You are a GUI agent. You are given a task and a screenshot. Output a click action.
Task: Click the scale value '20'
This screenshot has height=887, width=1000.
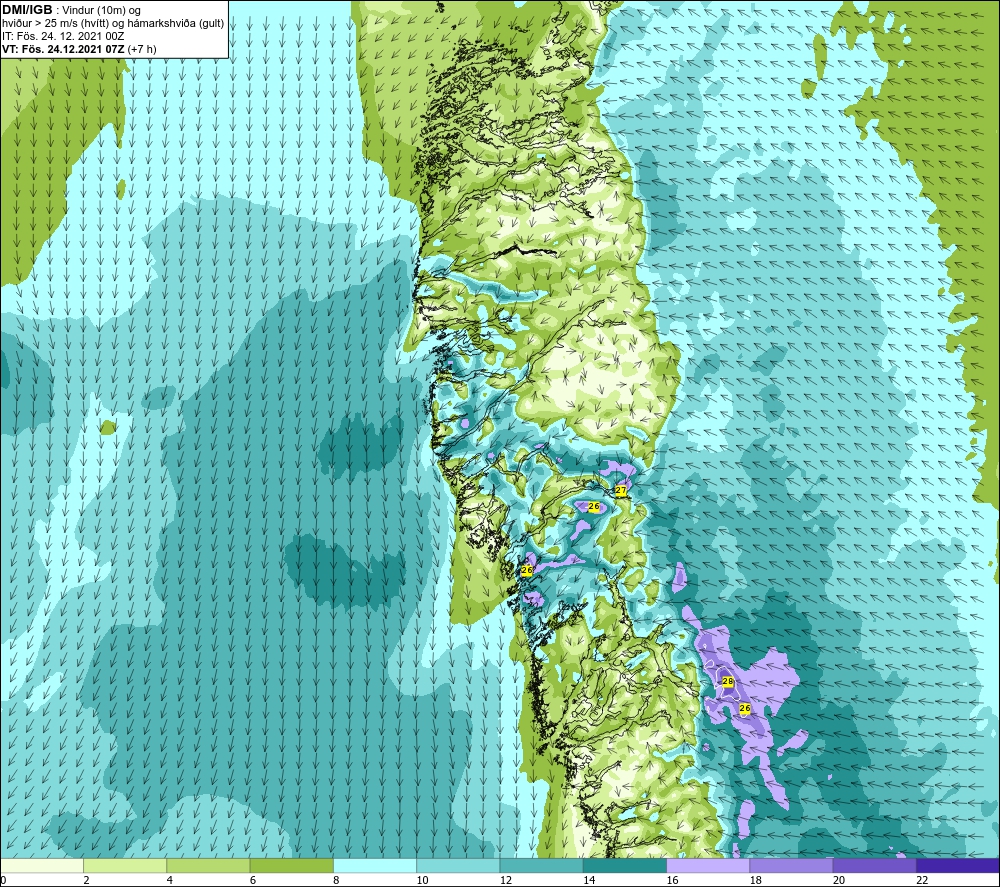pyautogui.click(x=839, y=880)
